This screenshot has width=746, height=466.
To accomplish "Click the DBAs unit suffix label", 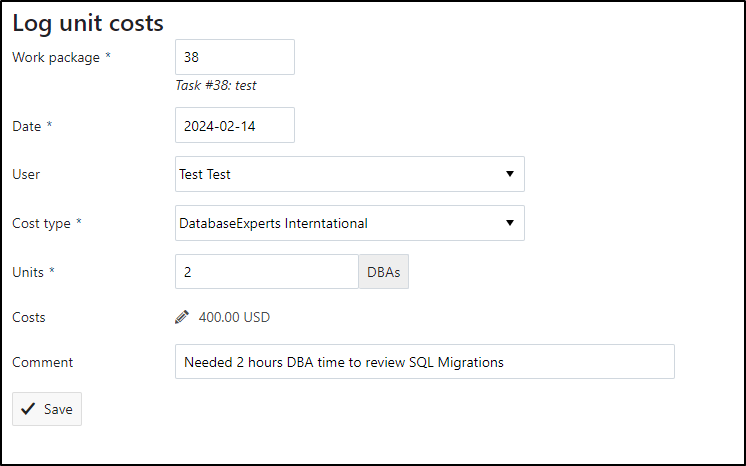I will [x=383, y=272].
